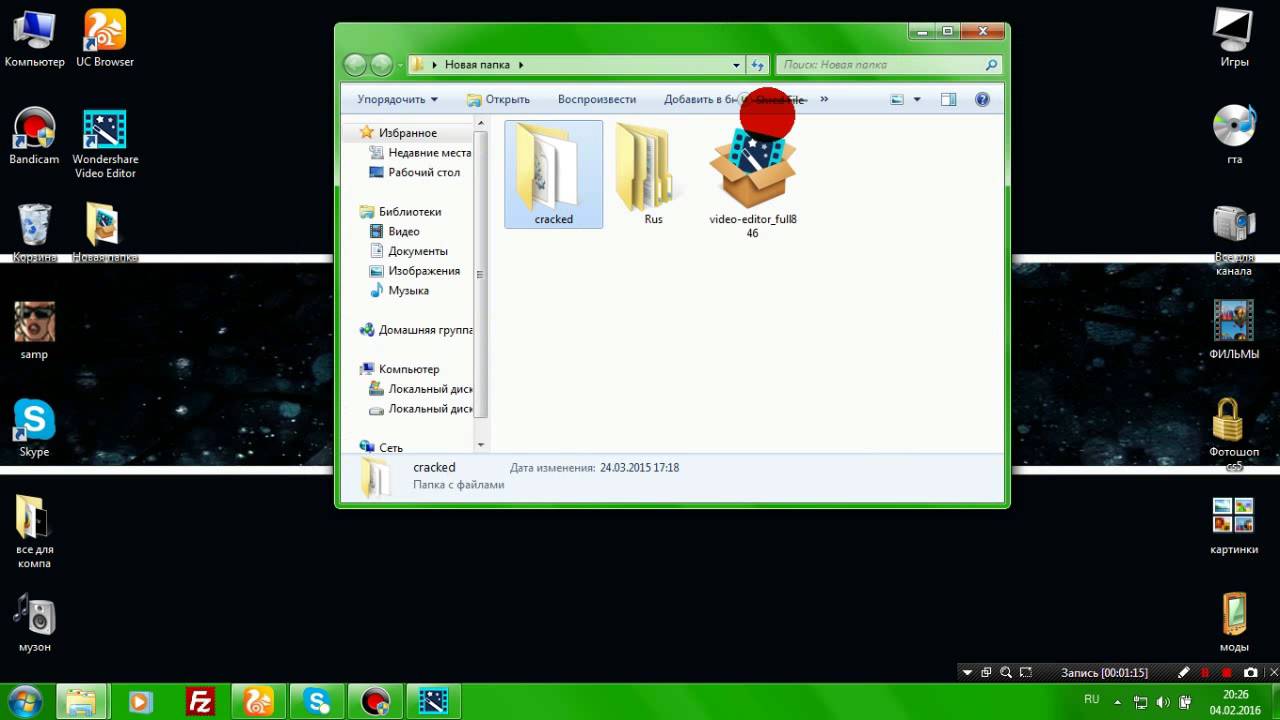
Task: Select the ФИЛЬМЫ desktop icon
Action: [x=1234, y=330]
